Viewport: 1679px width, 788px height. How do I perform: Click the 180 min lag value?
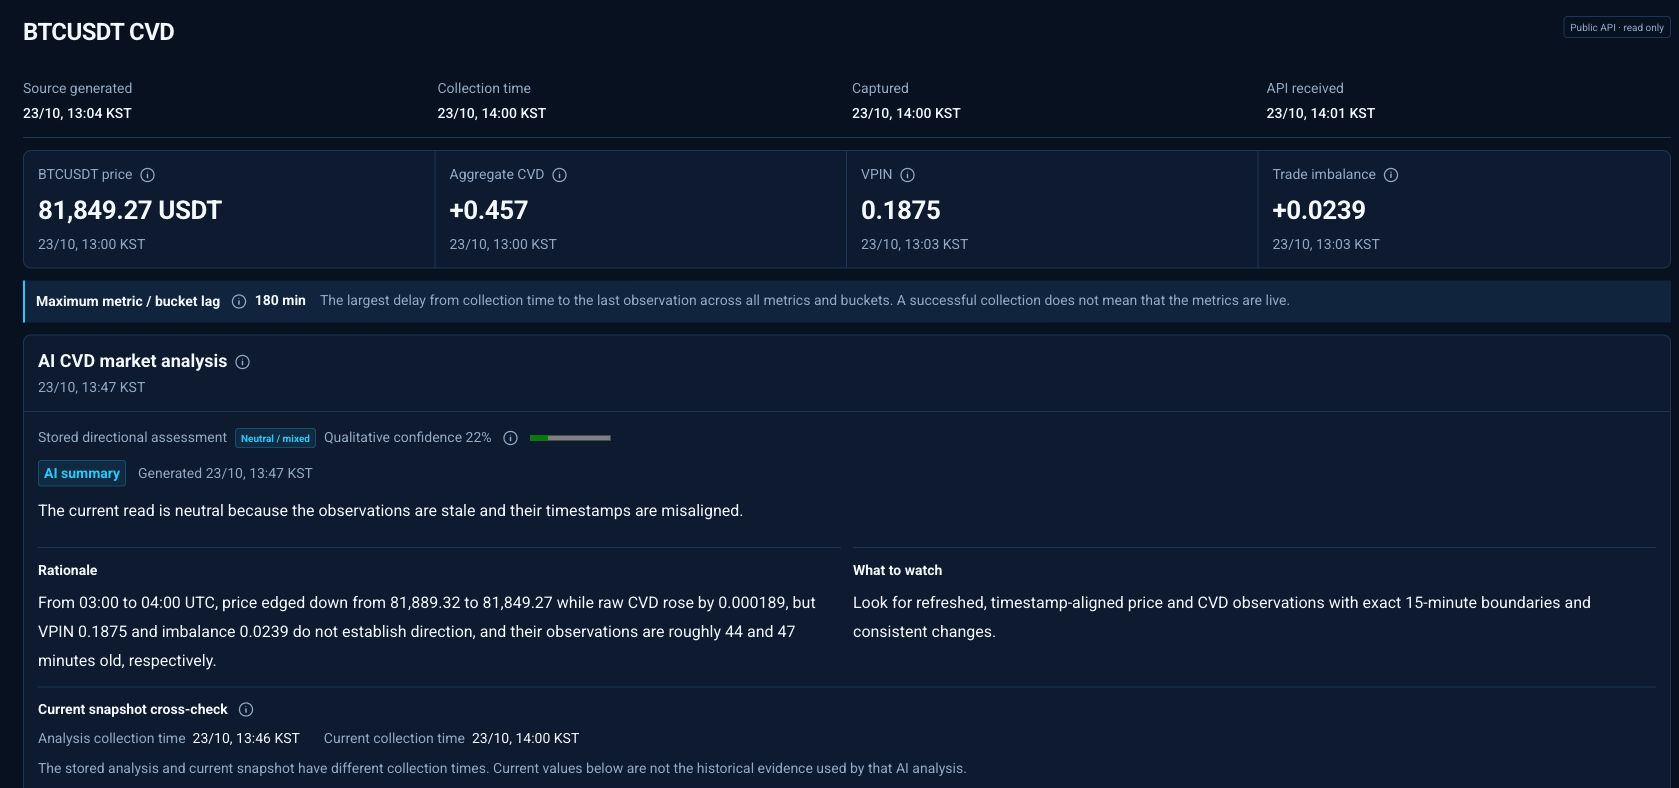(280, 301)
